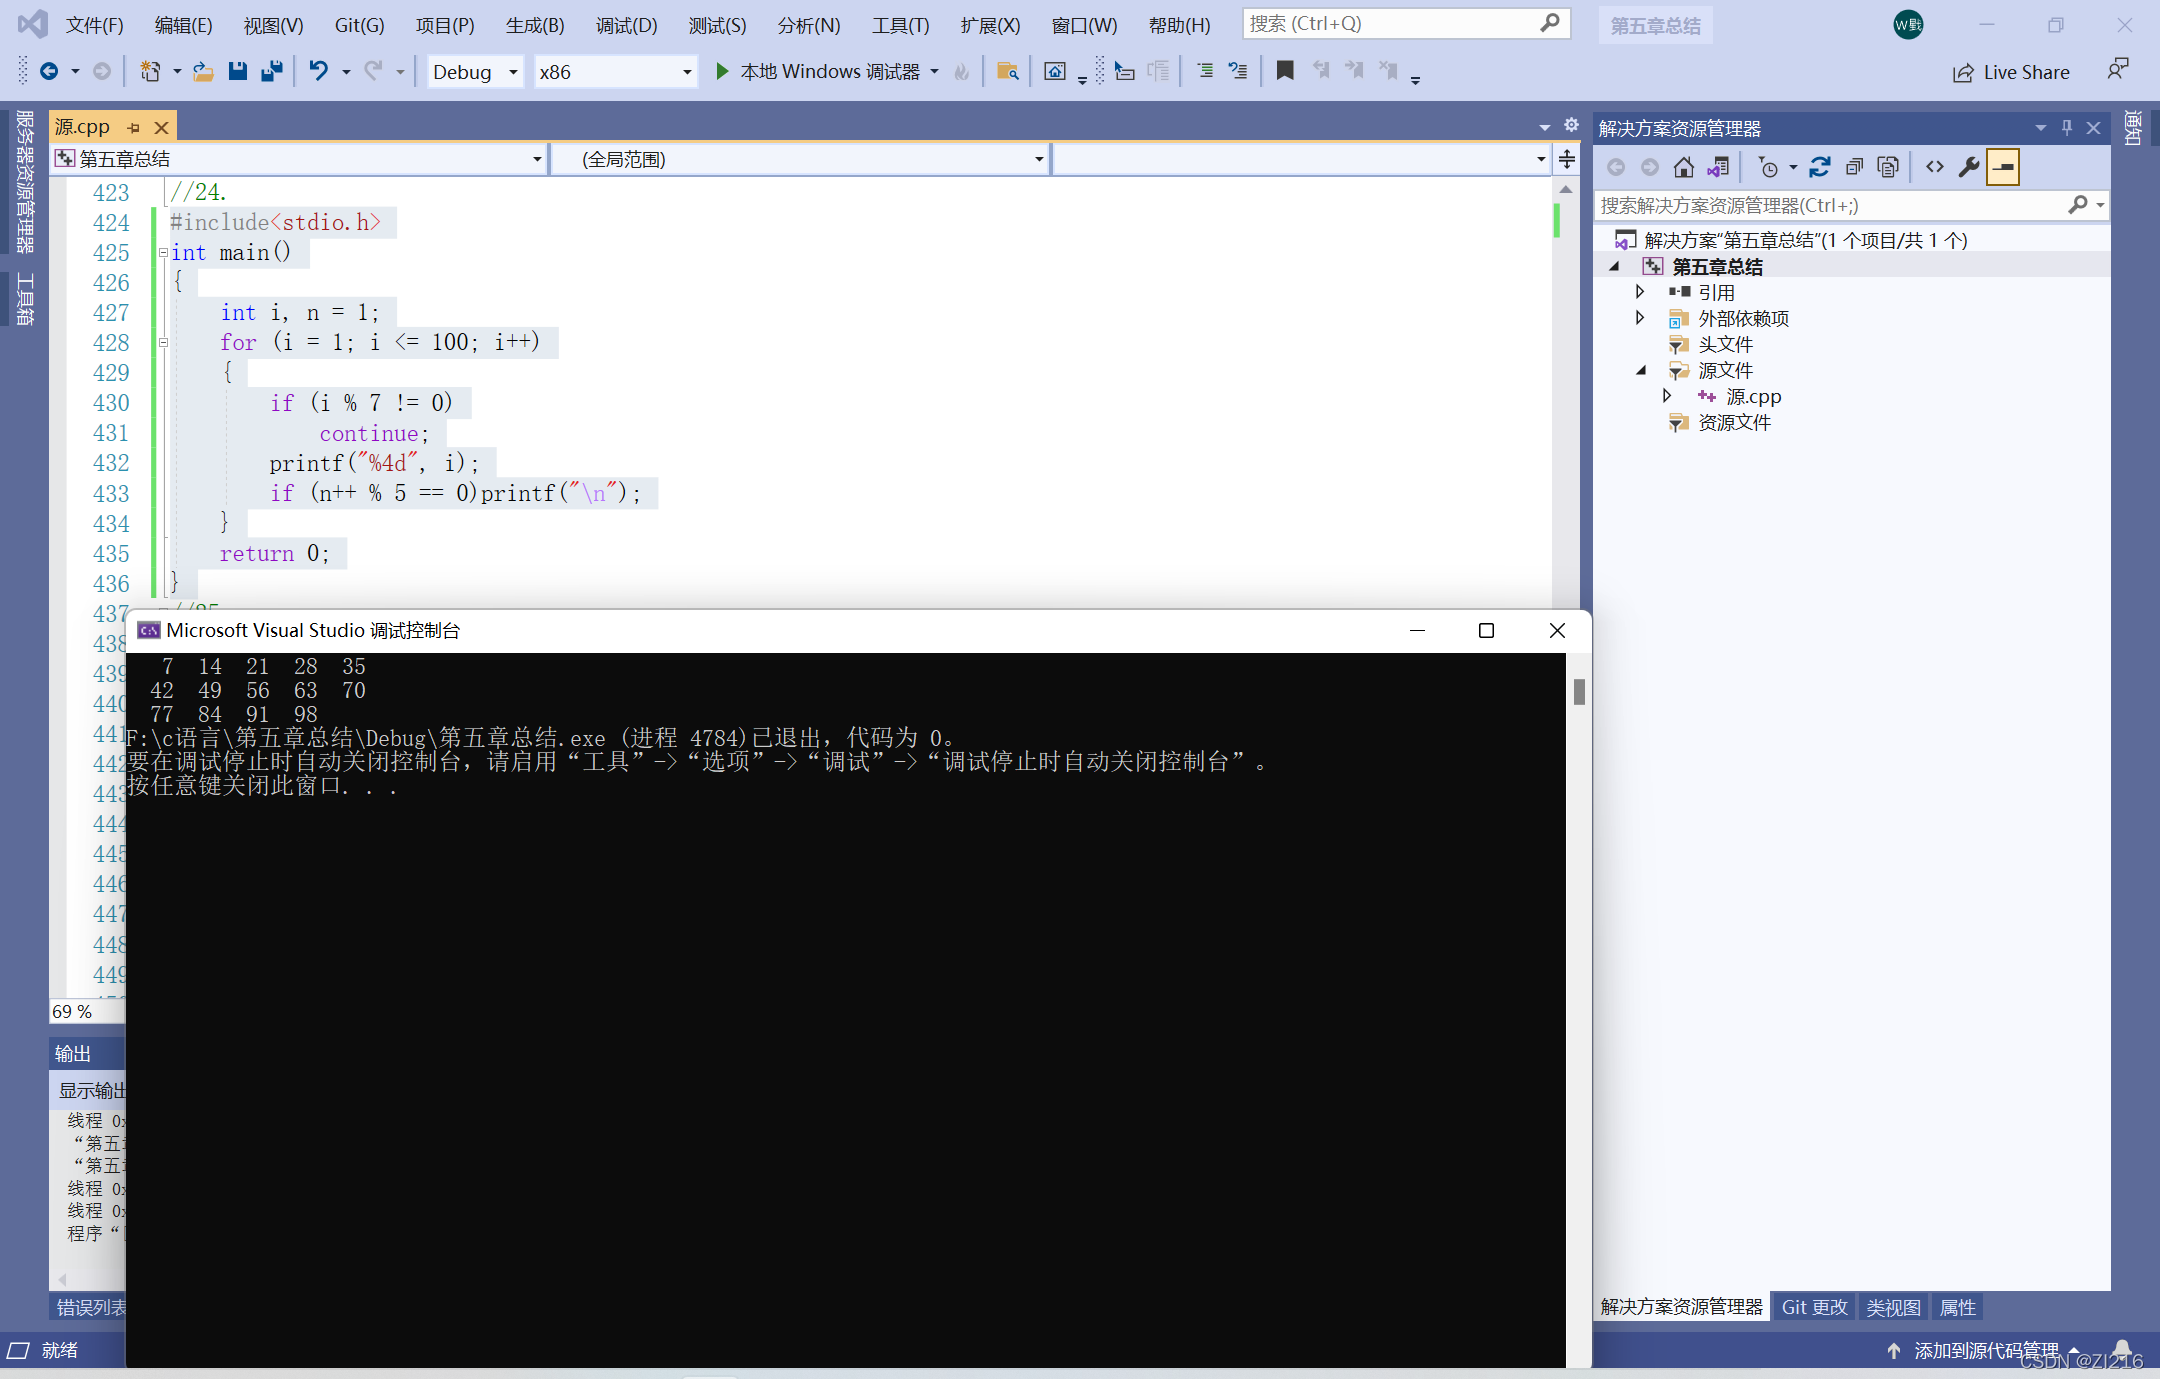
Task: Collapse the 源文件 folder node
Action: pos(1641,370)
